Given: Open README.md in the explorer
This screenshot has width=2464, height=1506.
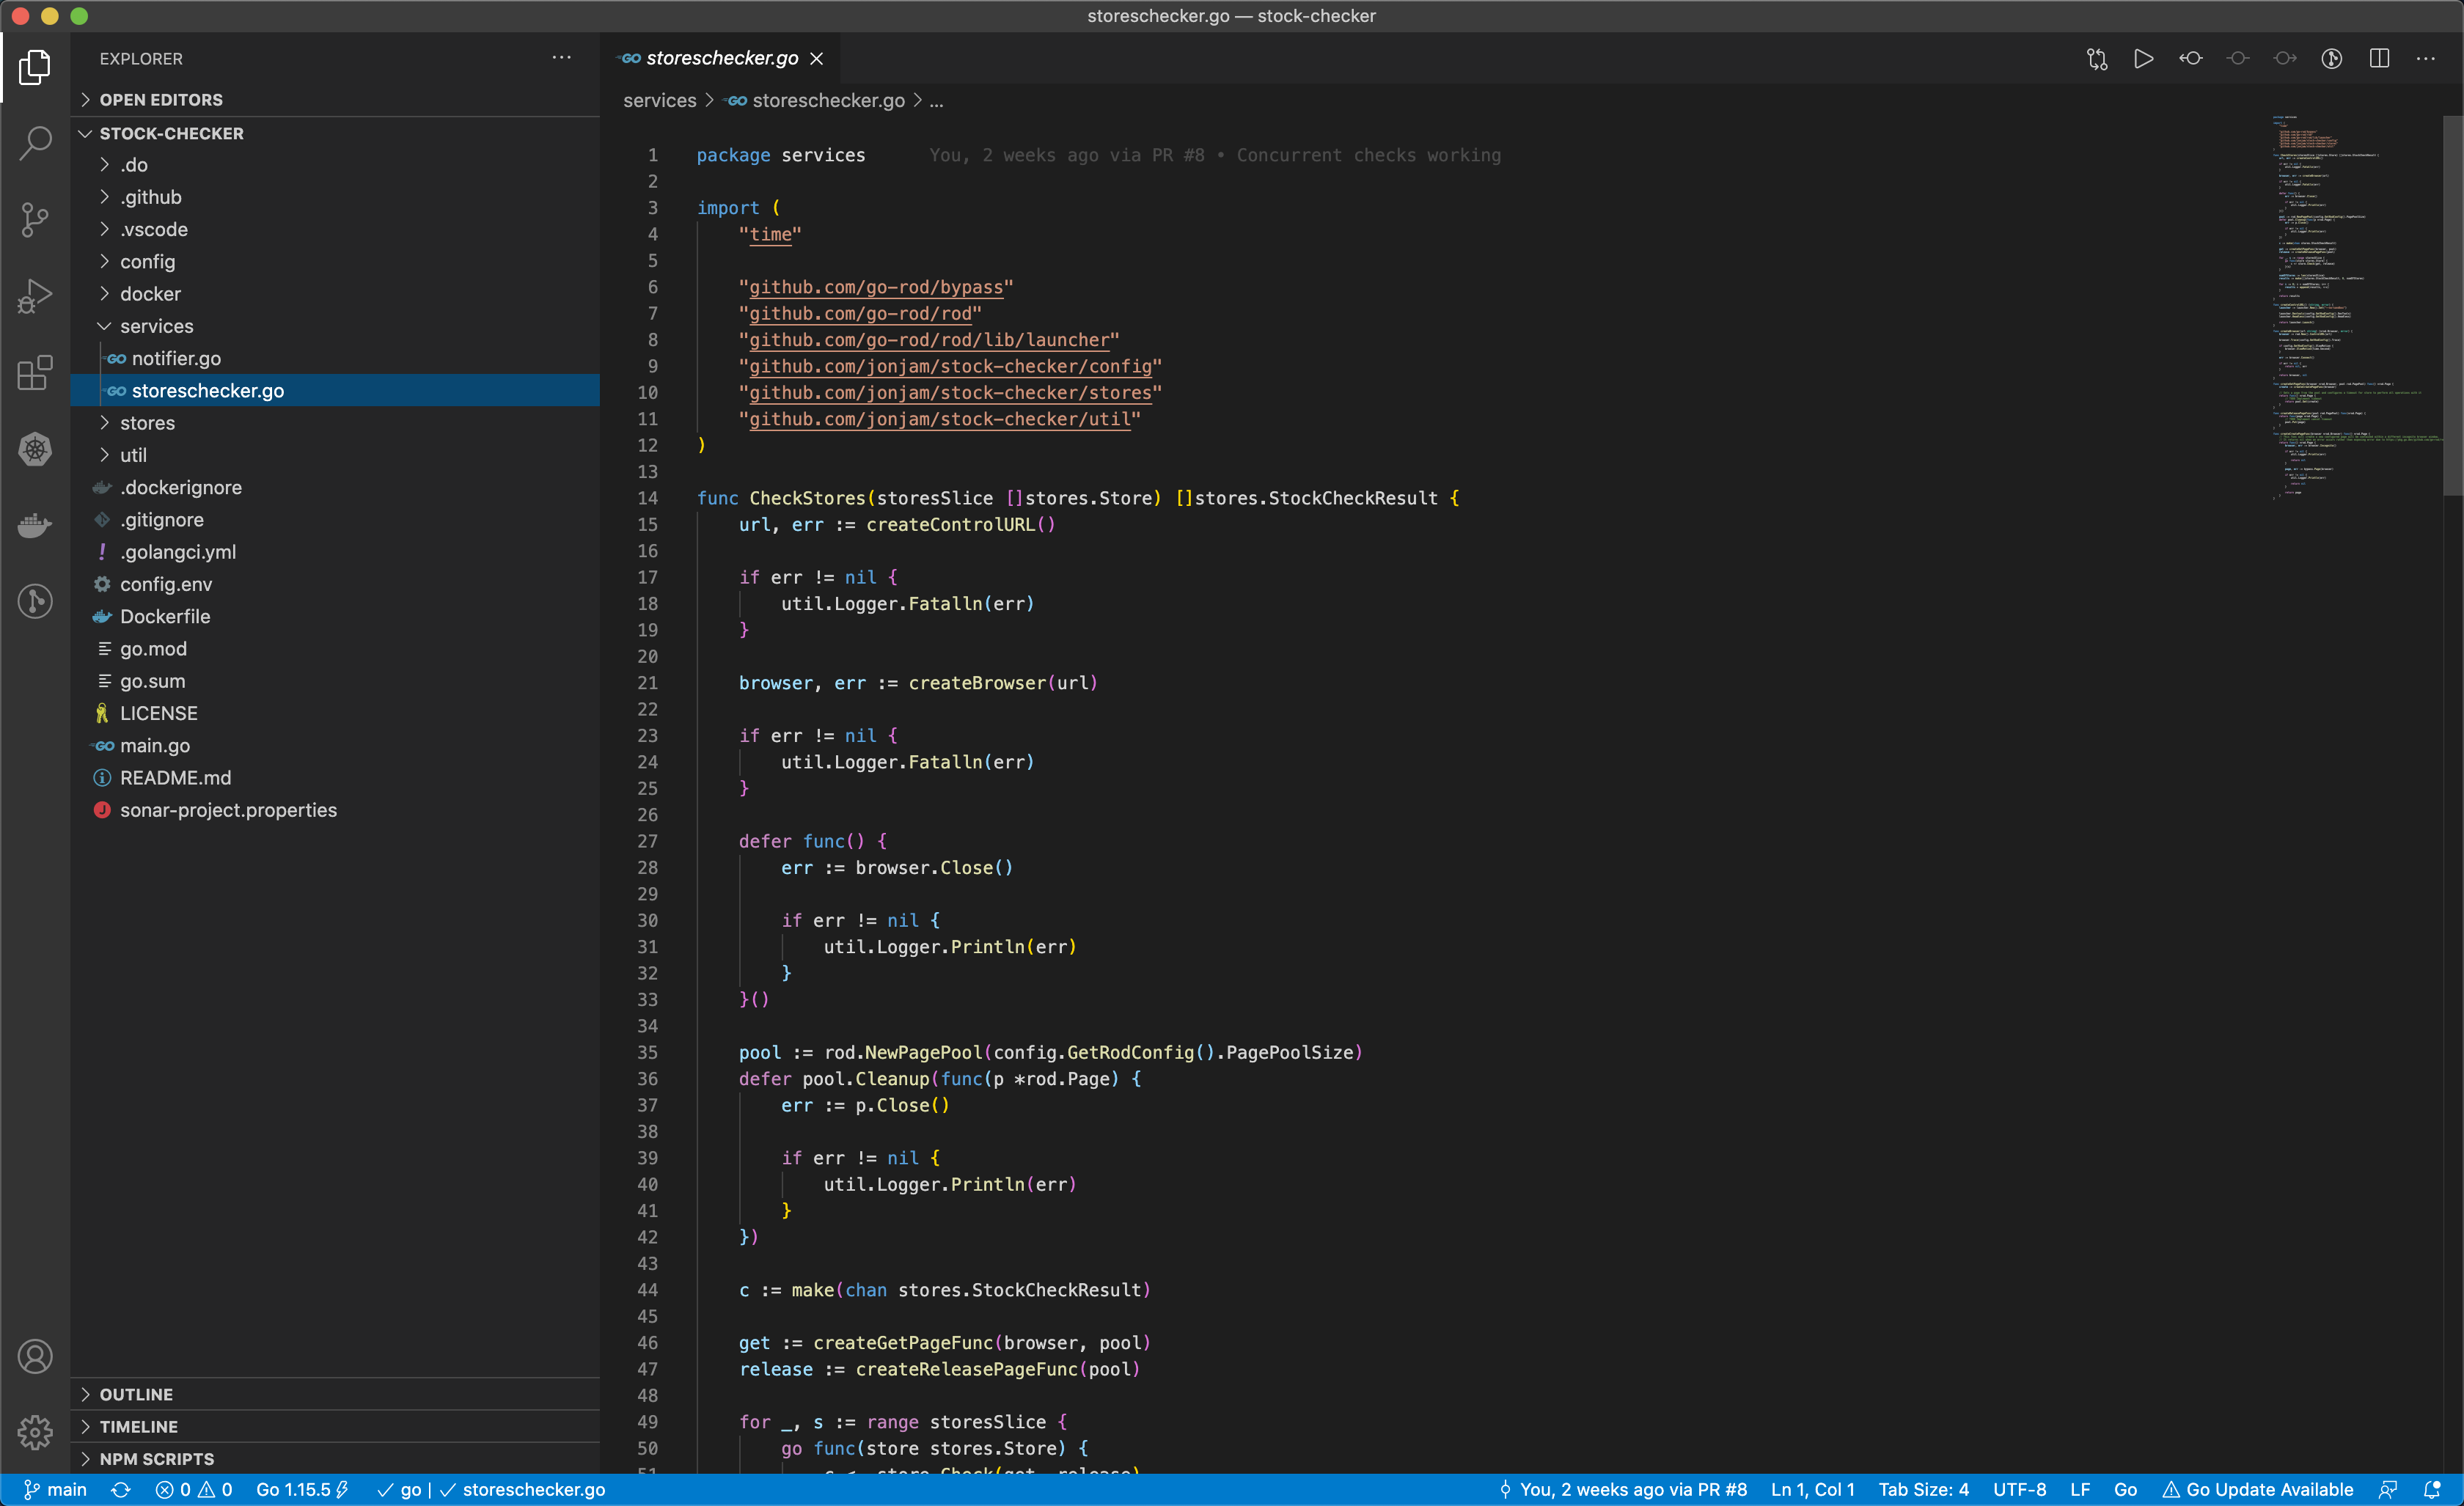Looking at the screenshot, I should click(335, 778).
